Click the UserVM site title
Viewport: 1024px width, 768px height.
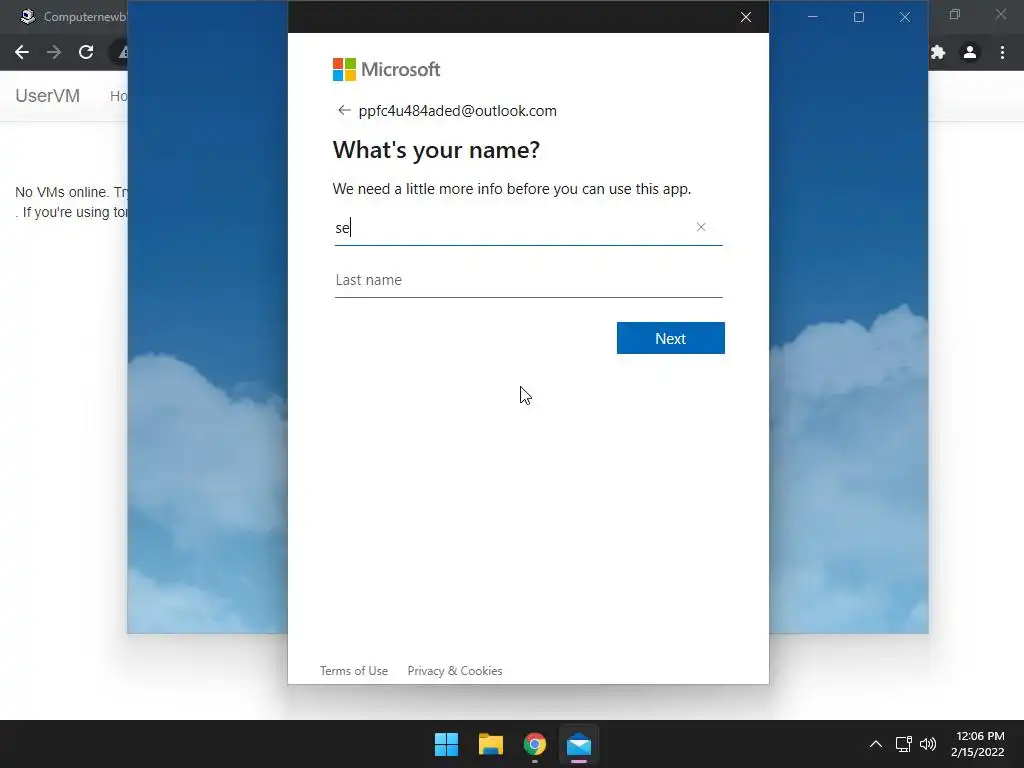pos(48,96)
